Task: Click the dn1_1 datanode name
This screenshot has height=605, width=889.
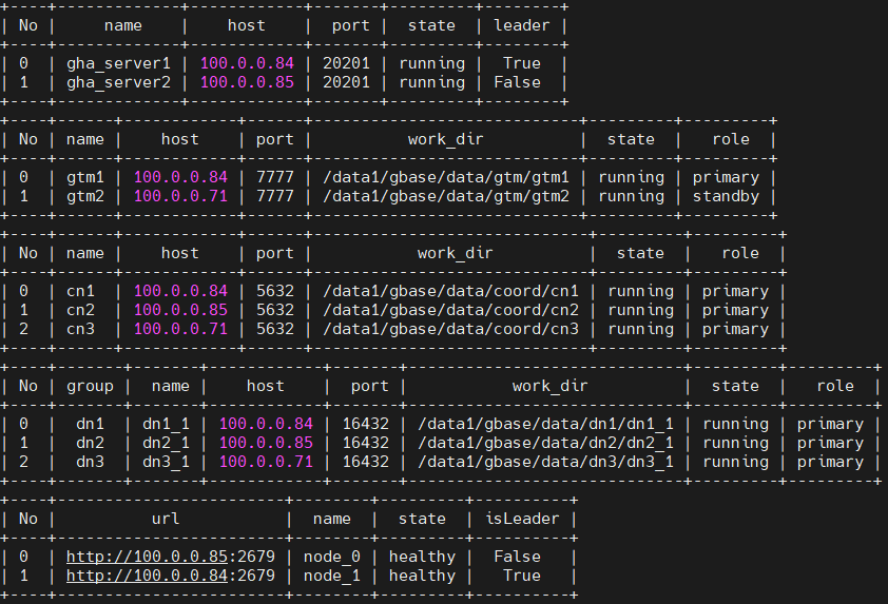Action: pyautogui.click(x=171, y=424)
